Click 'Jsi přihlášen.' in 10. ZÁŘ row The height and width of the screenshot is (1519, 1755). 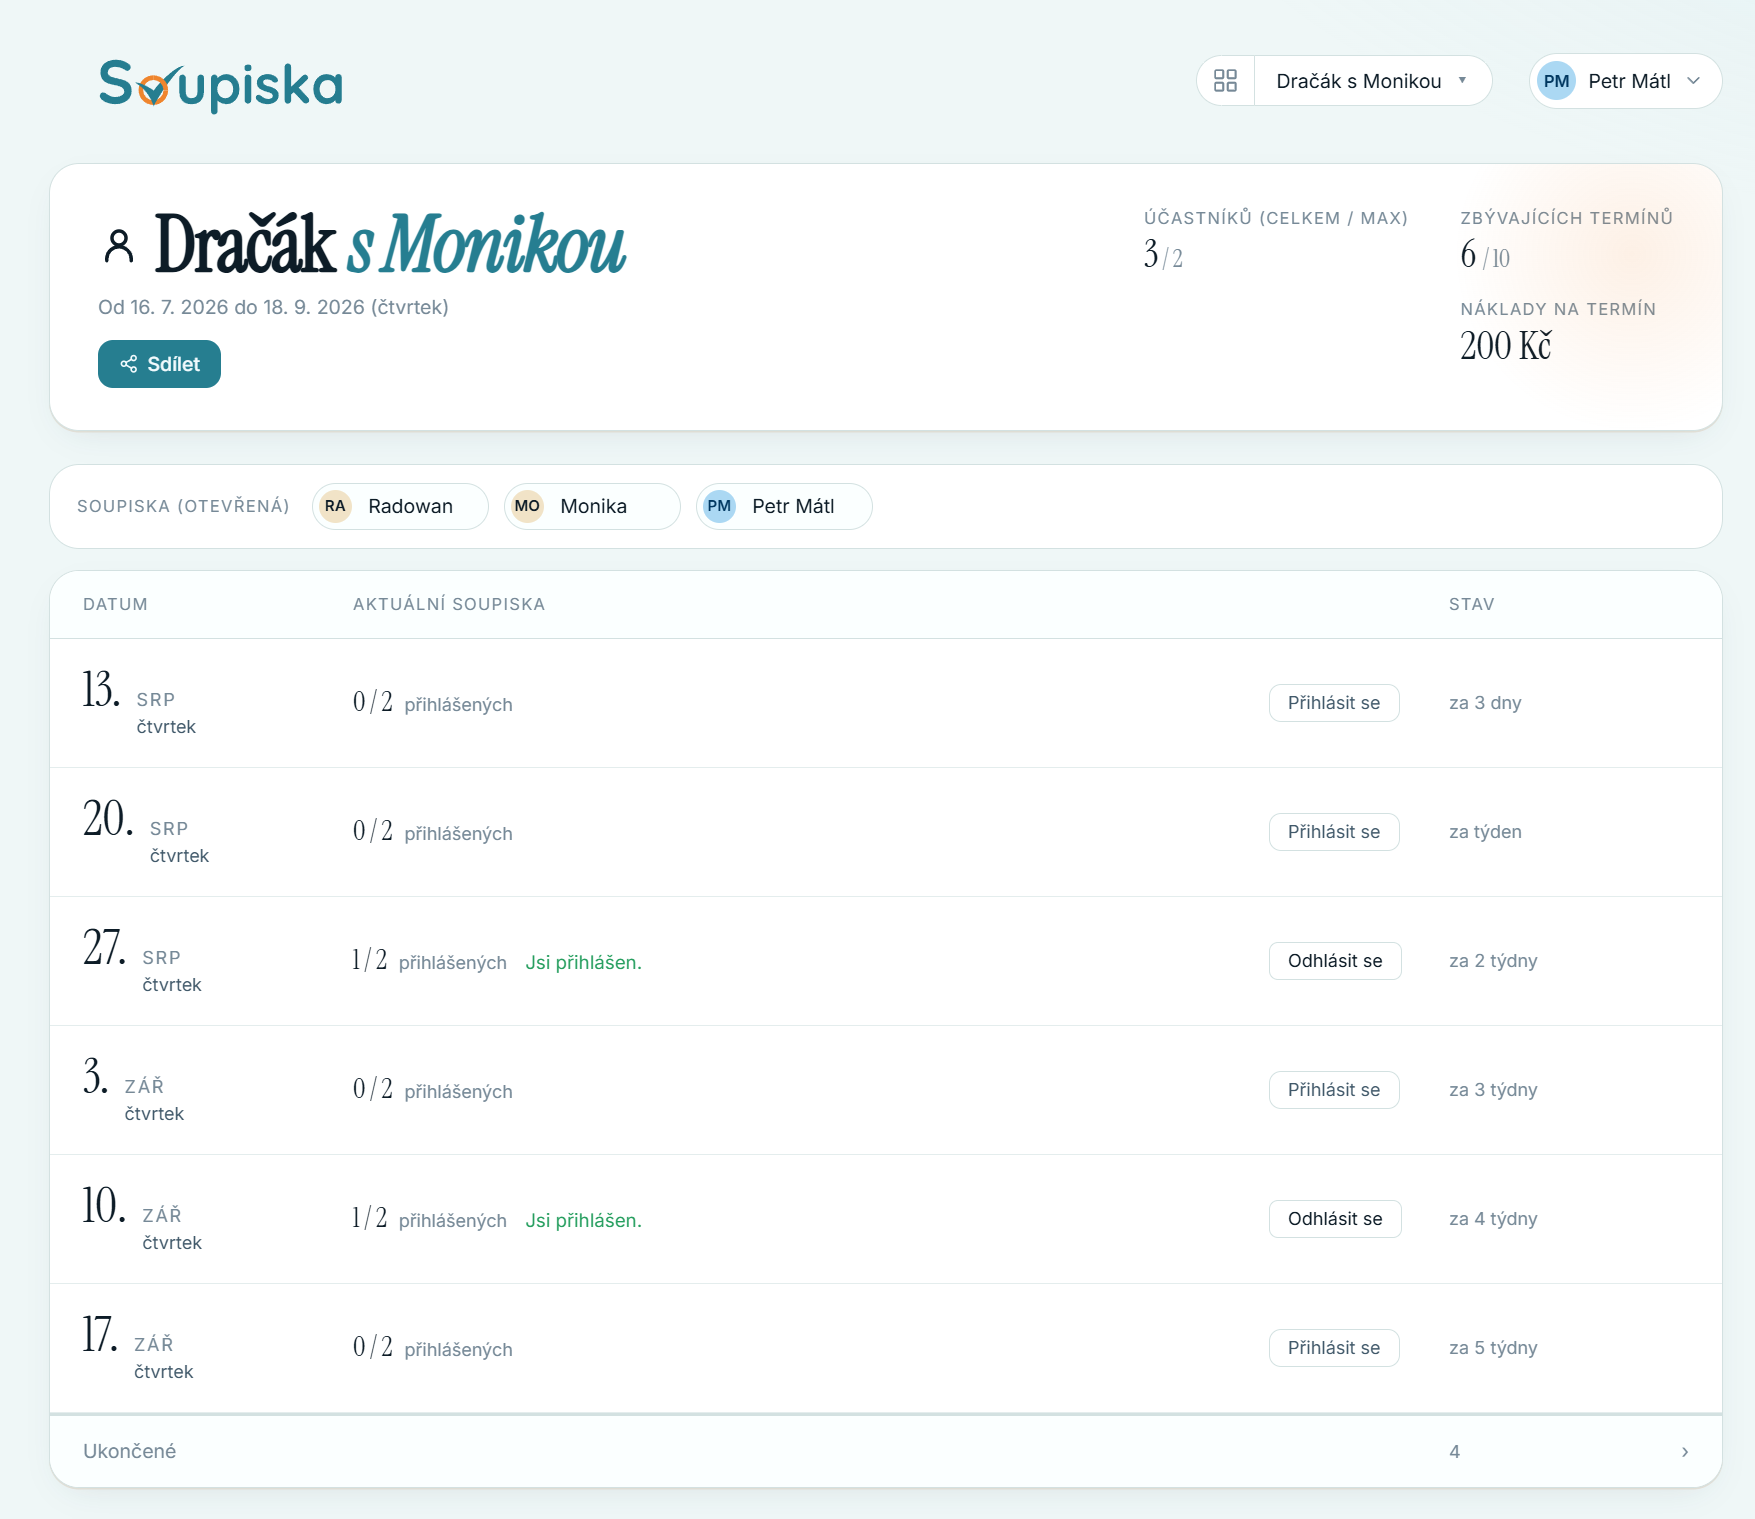[x=584, y=1221]
